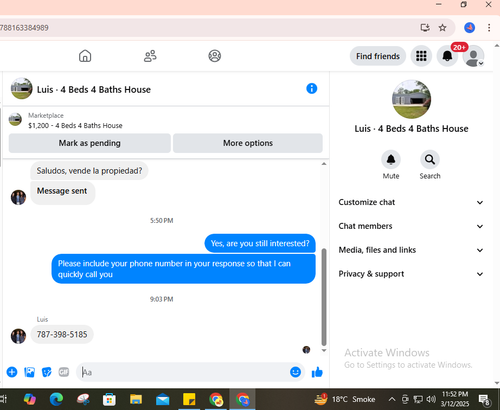This screenshot has width=500, height=410.
Task: Send a thumbs-up like
Action: click(x=317, y=372)
